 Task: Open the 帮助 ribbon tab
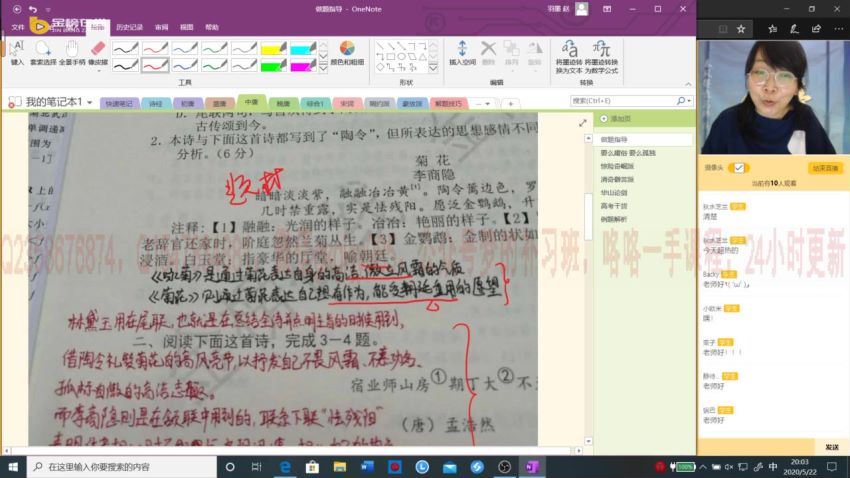coord(212,27)
